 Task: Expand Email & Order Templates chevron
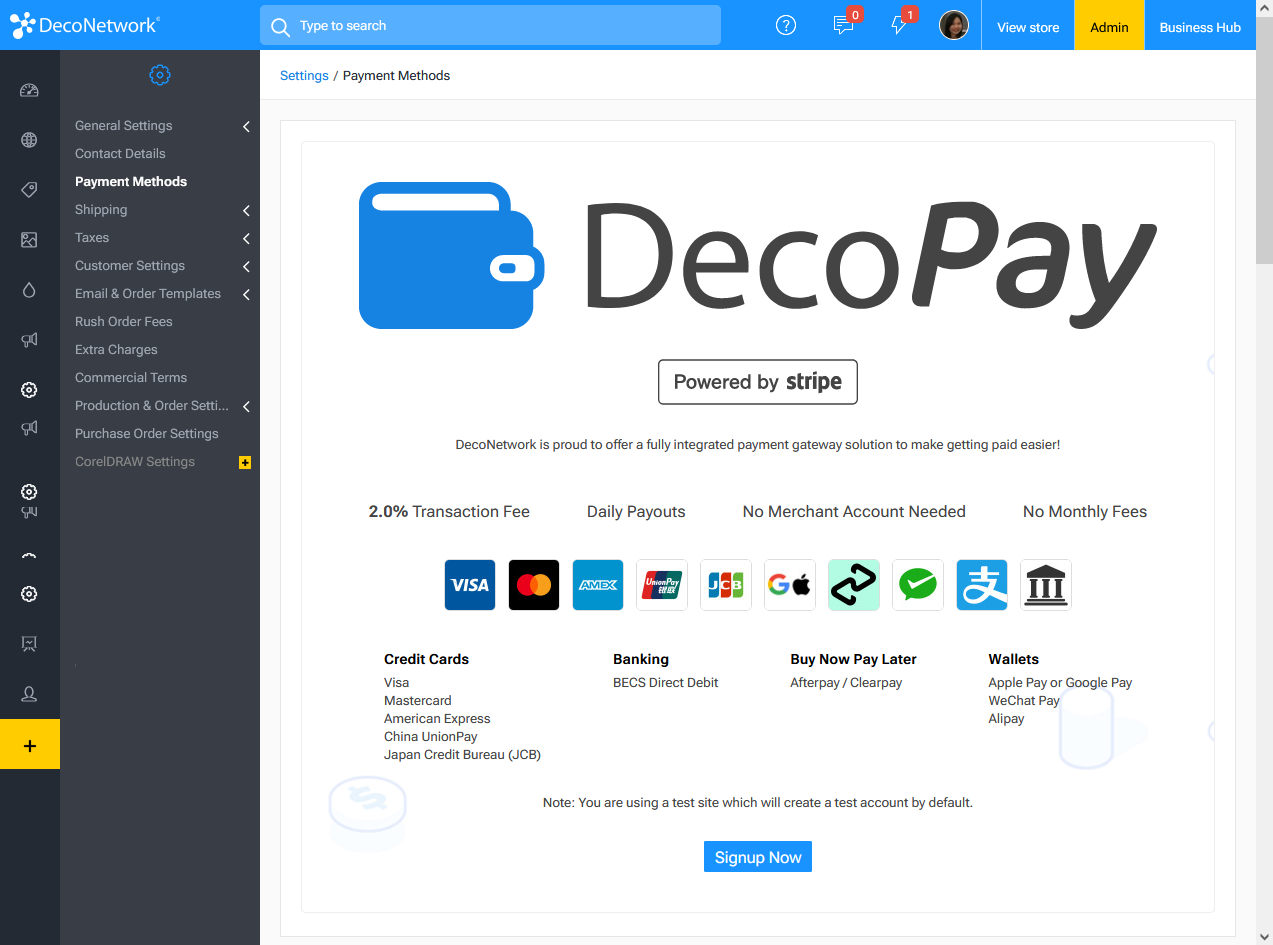pos(246,295)
